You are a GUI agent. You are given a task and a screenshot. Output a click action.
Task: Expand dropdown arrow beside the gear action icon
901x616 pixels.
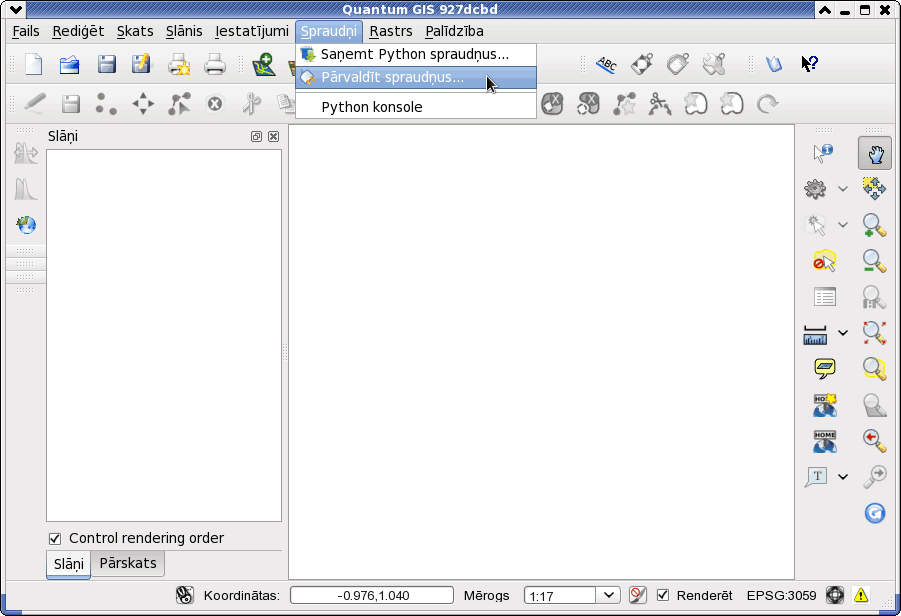[x=842, y=188]
